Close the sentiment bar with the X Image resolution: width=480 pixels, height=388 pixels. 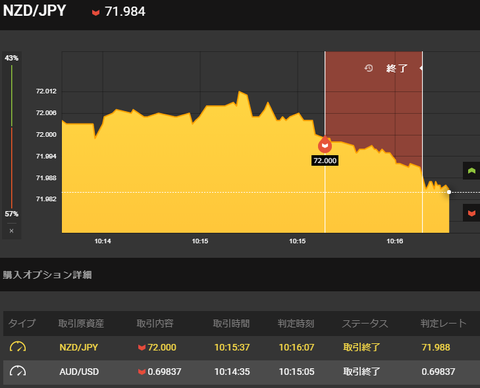(11, 231)
